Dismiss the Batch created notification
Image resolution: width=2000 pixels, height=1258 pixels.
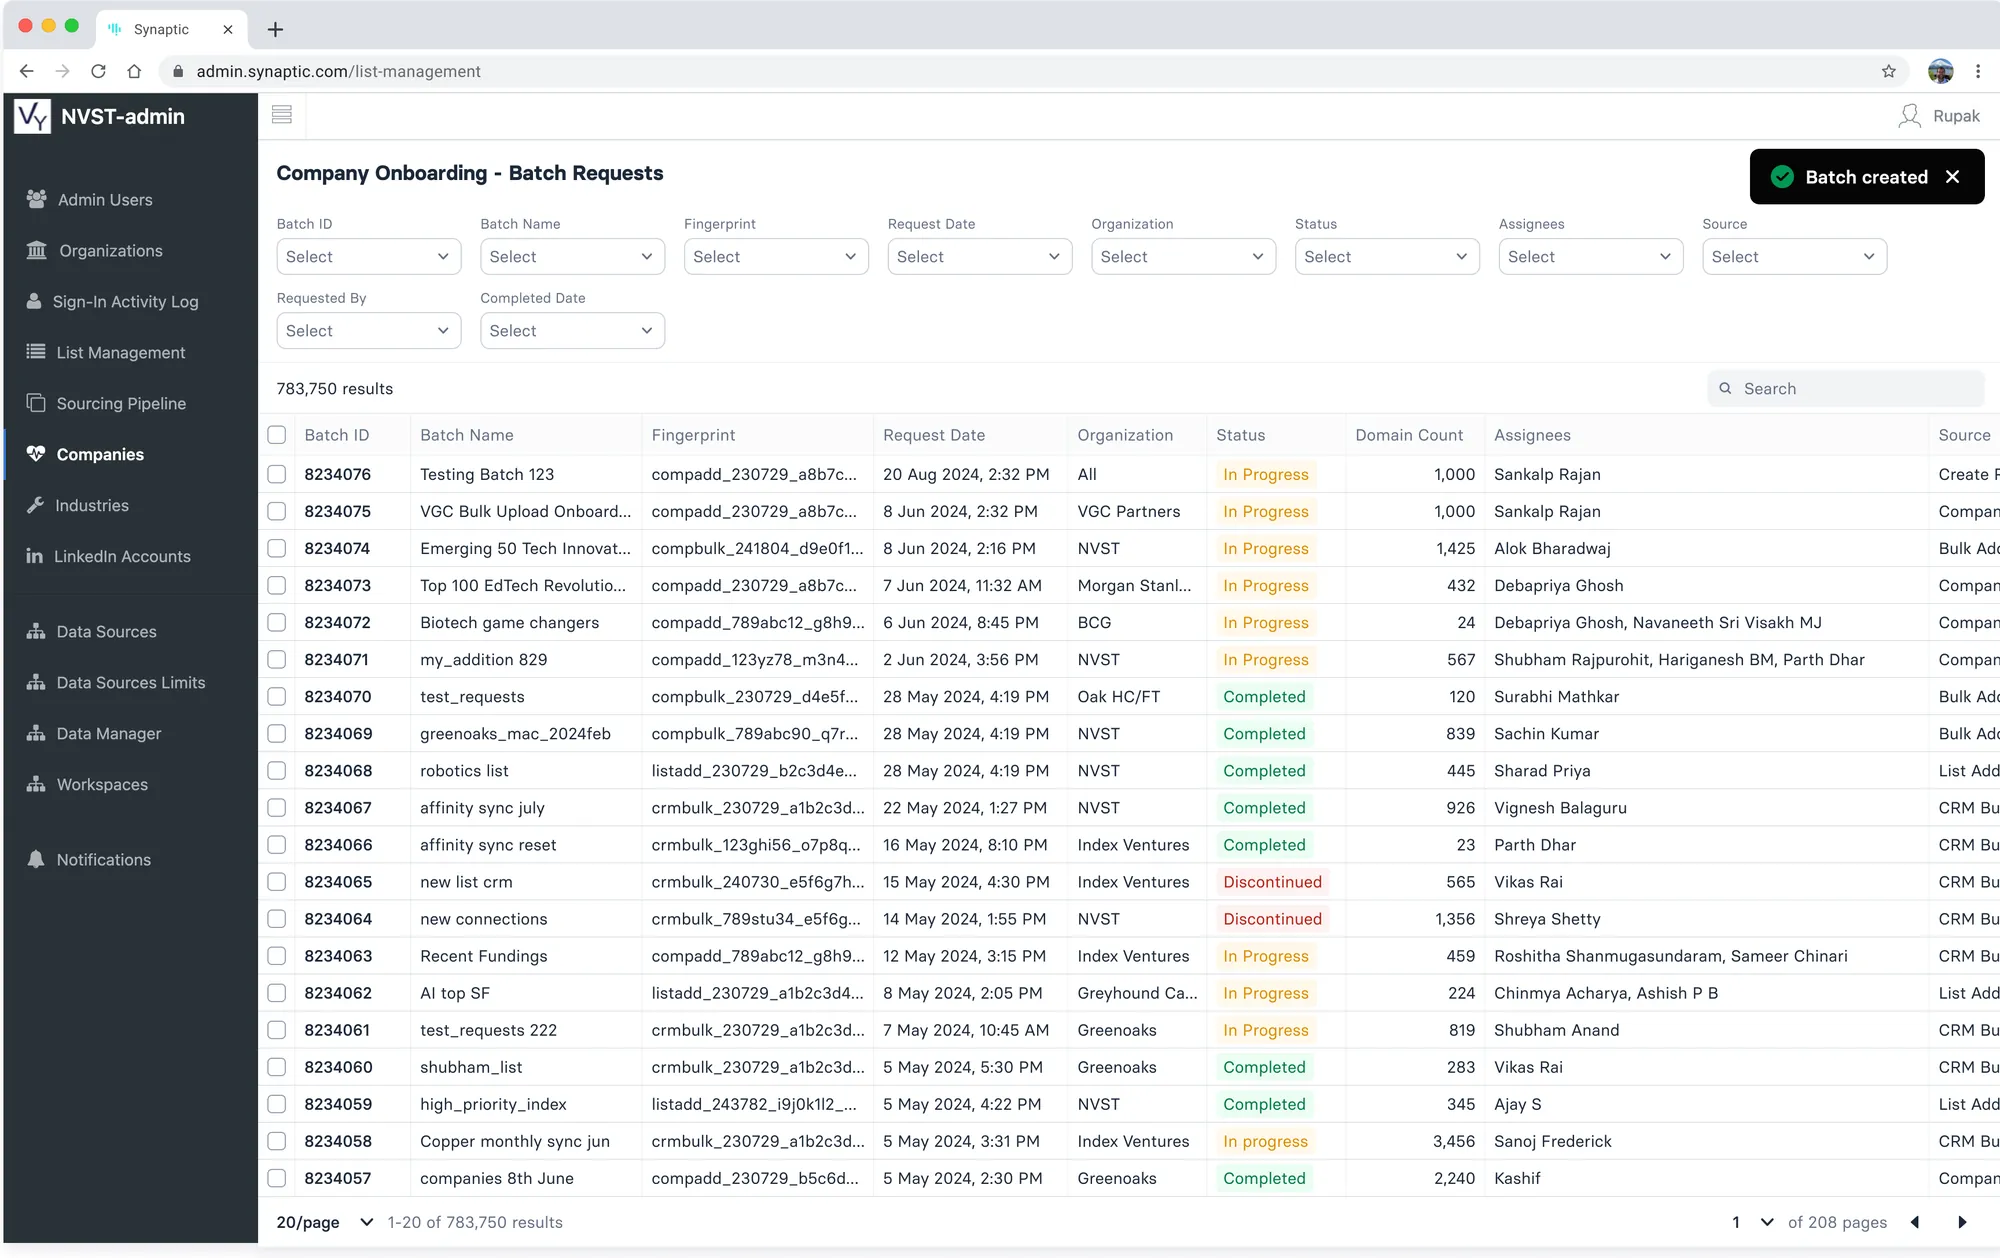point(1953,177)
